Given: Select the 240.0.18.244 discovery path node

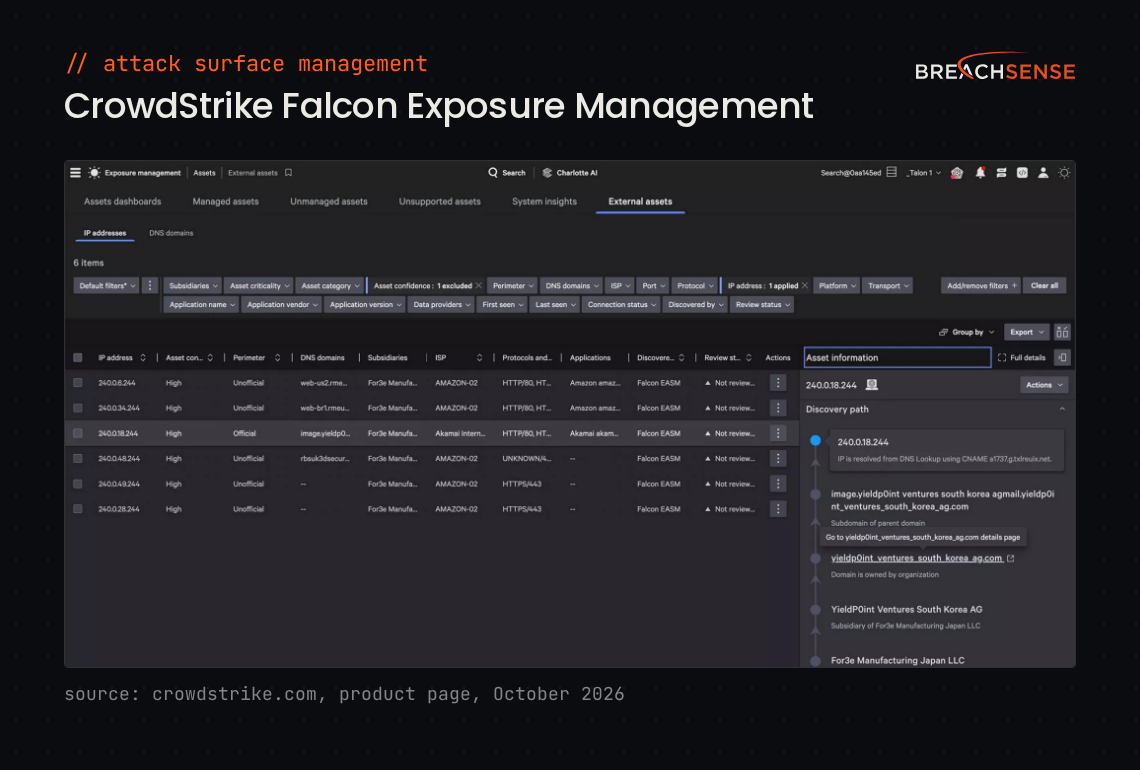Looking at the screenshot, I should click(x=816, y=441).
